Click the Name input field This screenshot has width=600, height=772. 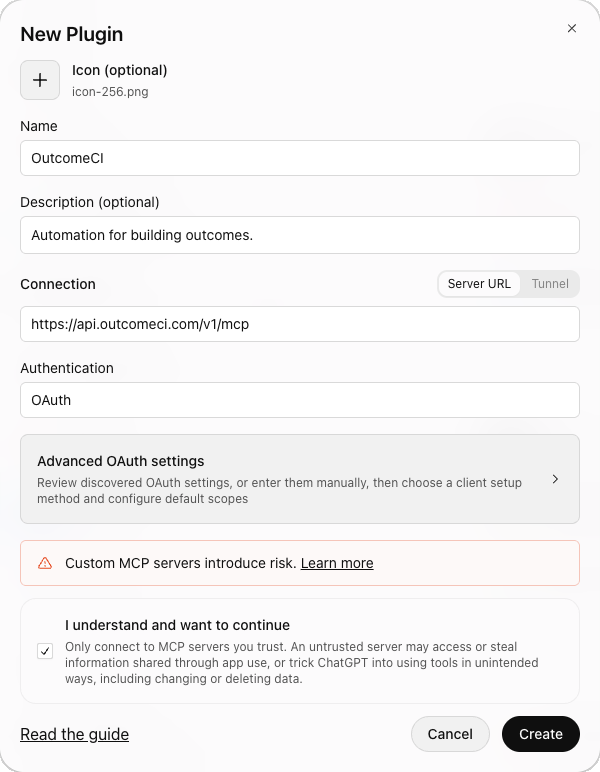[300, 158]
